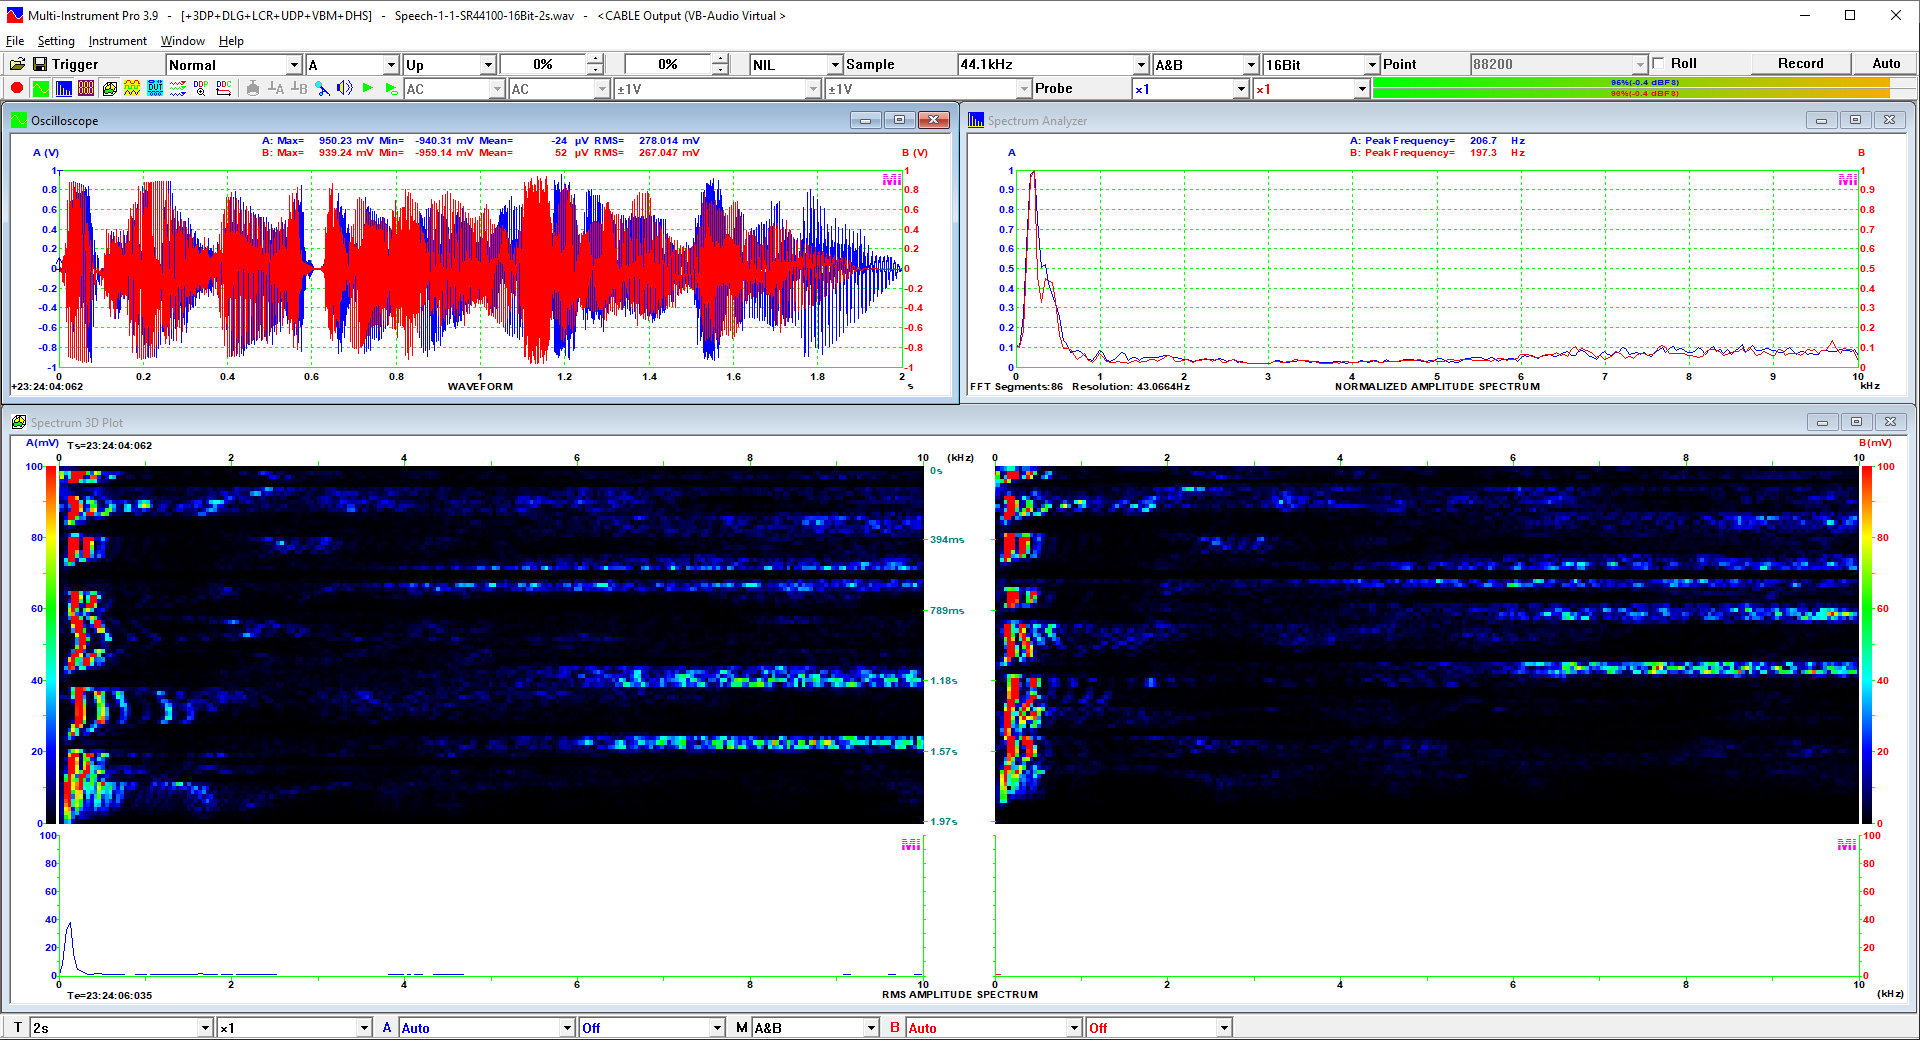Open the trigger edge Up dropdown

click(x=450, y=65)
